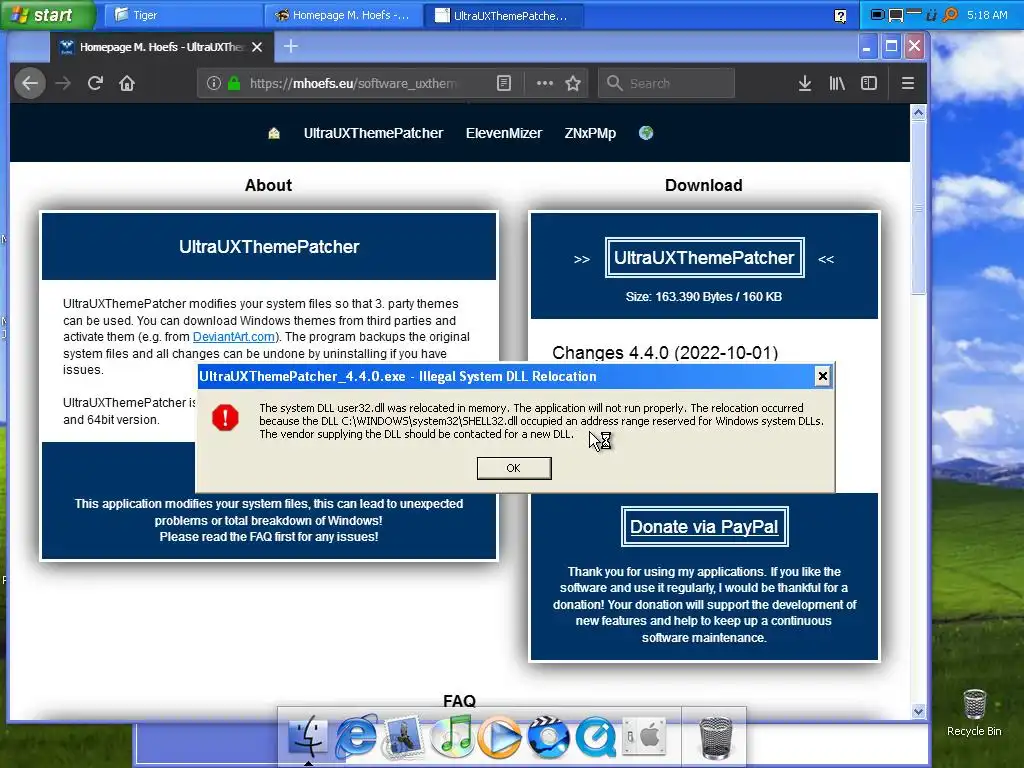Switch to UltraUXThemePatcher taskbar item
1024x768 pixels.
pos(503,15)
